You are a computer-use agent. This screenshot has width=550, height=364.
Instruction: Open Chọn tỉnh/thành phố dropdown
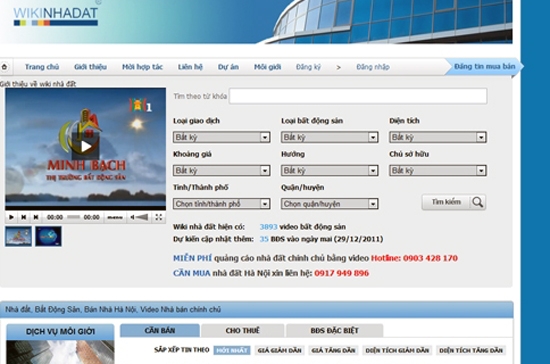coord(221,204)
